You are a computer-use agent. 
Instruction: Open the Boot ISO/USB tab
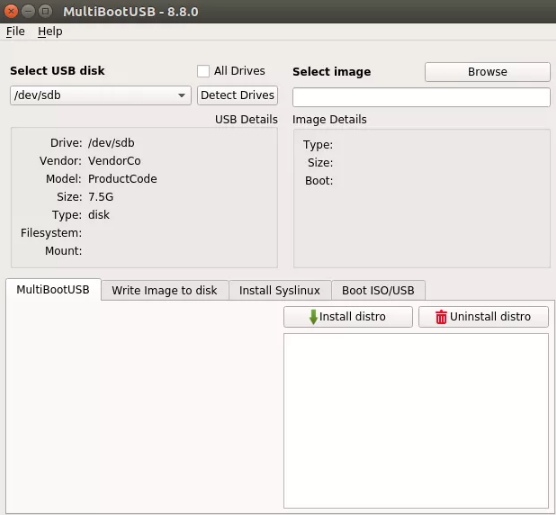point(378,290)
